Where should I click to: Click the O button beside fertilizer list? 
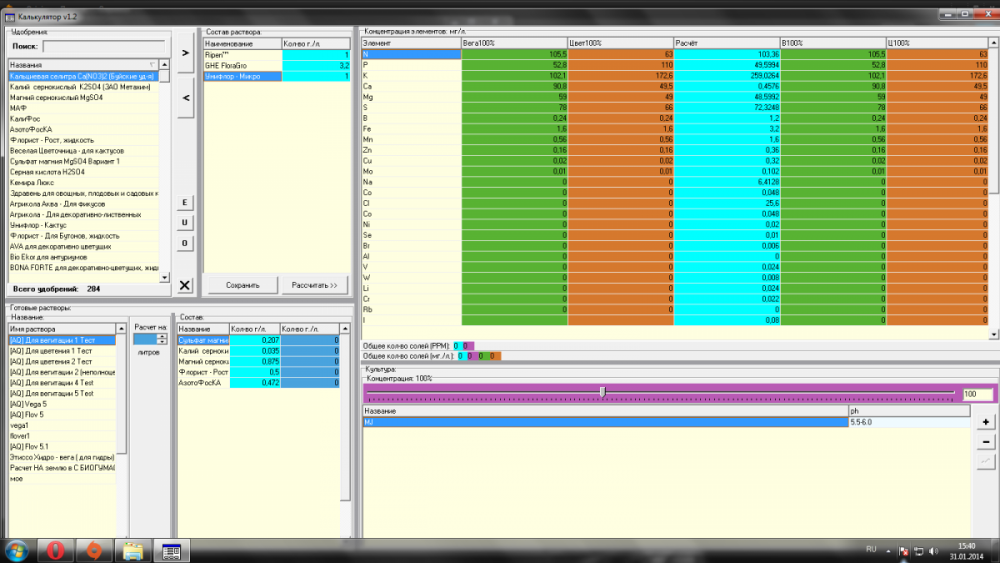(185, 243)
